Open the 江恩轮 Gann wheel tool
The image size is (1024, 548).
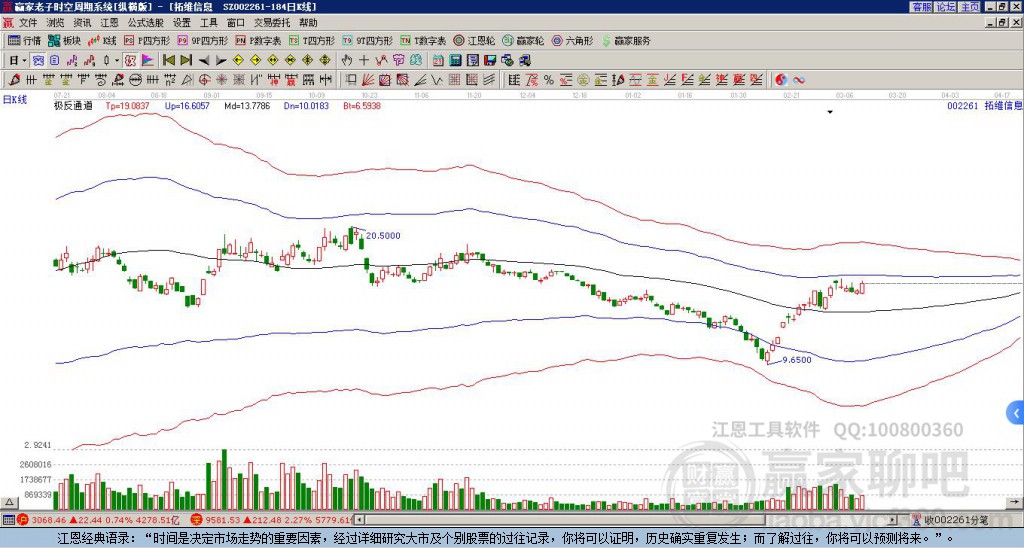(475, 40)
